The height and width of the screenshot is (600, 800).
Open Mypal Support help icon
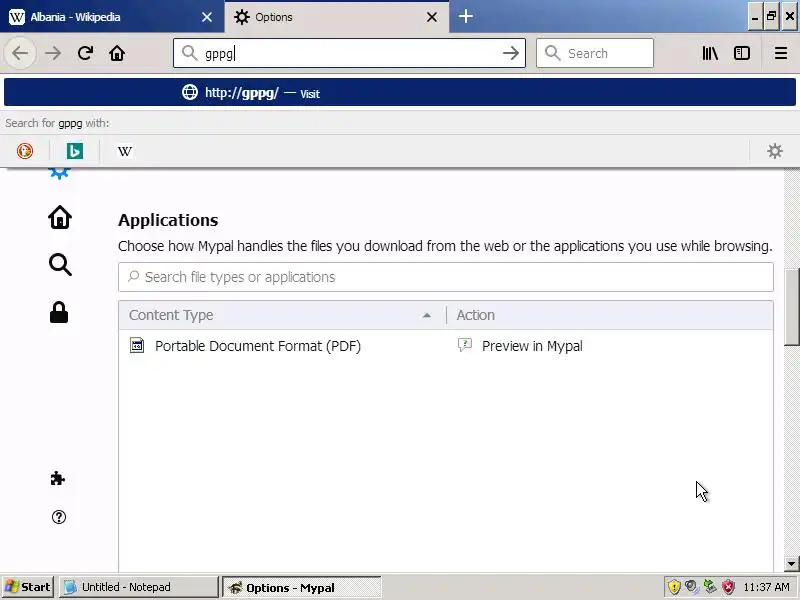(x=59, y=517)
